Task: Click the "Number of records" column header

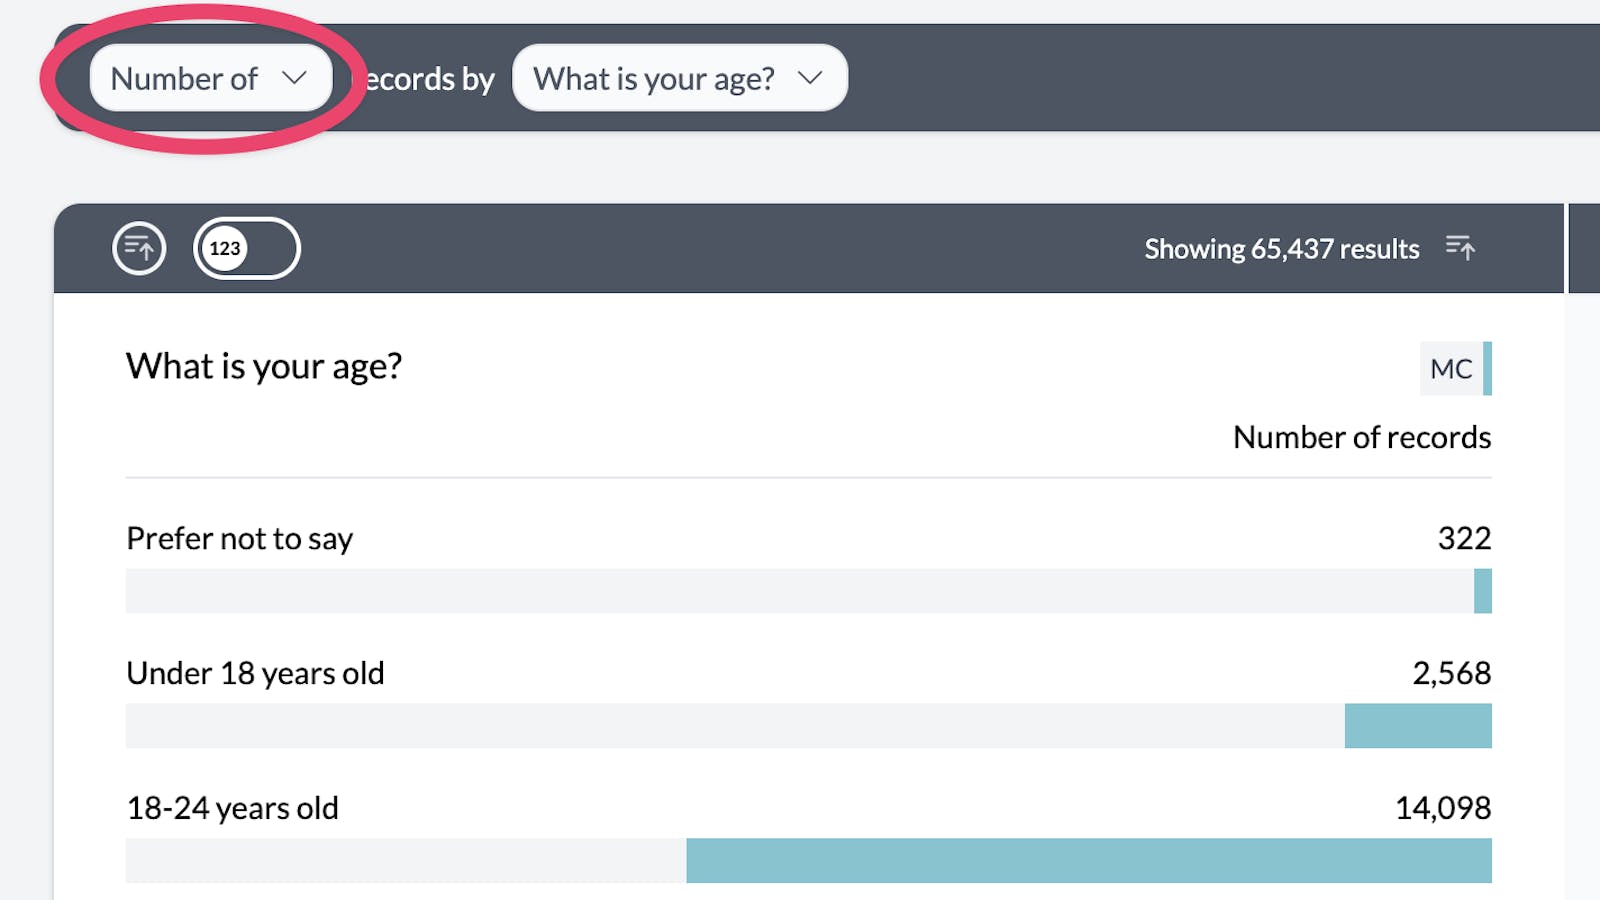Action: pyautogui.click(x=1361, y=437)
